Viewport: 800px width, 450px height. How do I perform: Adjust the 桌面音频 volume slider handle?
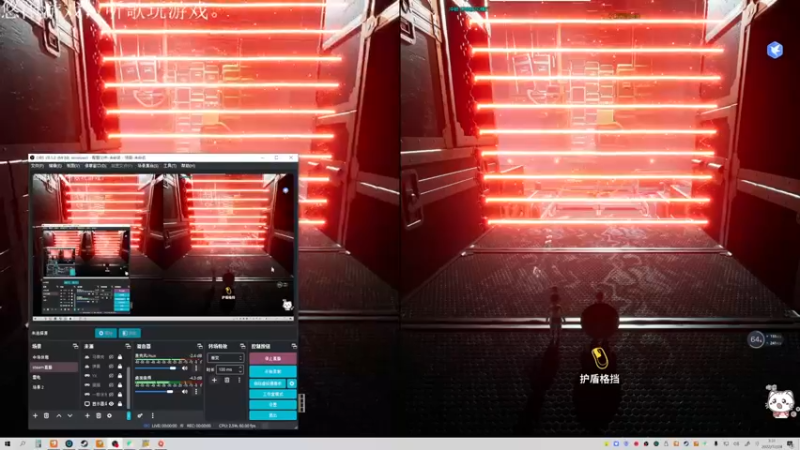pos(170,391)
